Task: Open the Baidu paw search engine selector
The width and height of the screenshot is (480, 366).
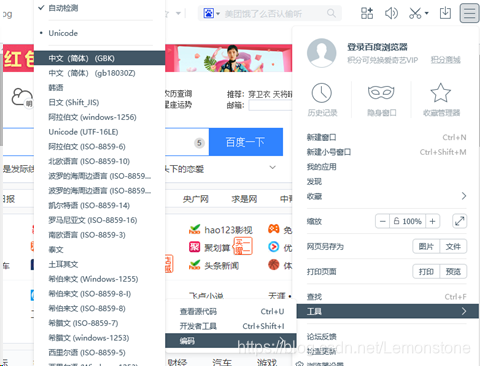Action: (211, 14)
